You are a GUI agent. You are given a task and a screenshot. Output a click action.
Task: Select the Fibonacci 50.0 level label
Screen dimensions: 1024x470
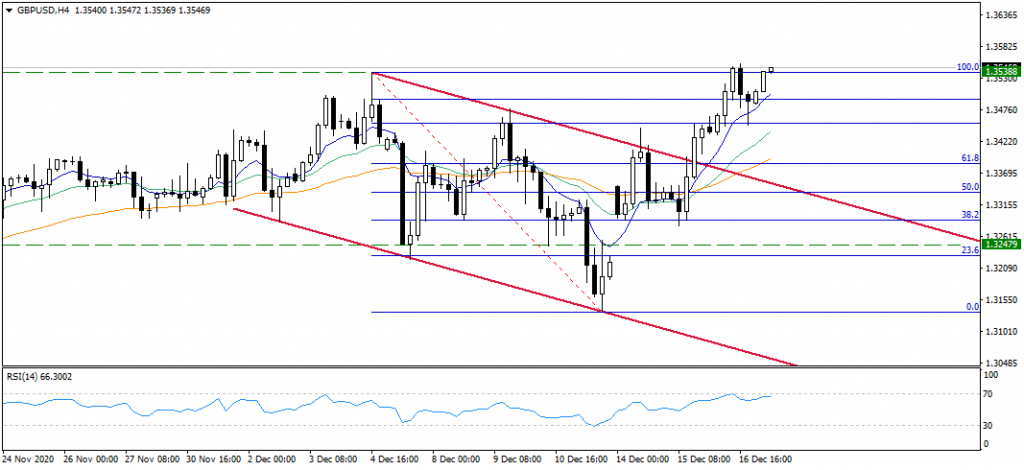[x=968, y=187]
